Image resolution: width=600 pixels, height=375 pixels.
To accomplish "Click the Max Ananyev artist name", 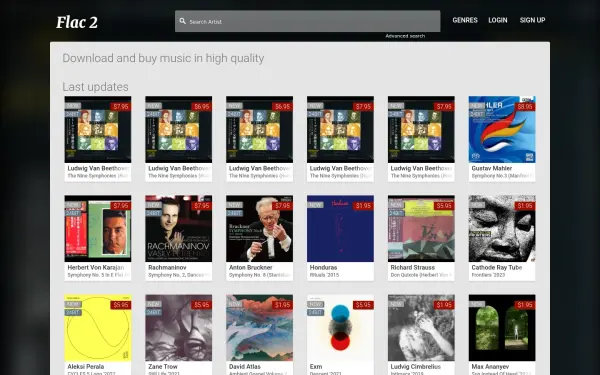I will [490, 367].
